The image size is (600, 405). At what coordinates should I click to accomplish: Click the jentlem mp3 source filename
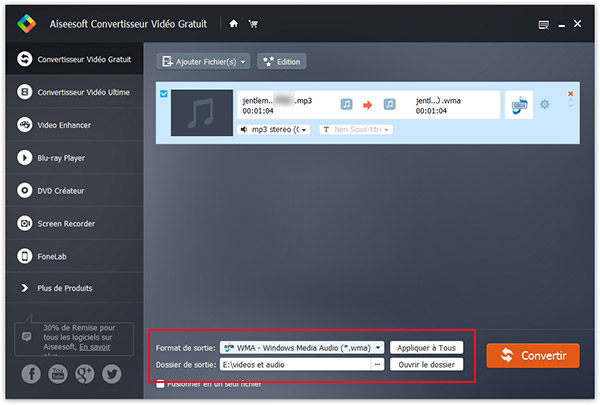click(277, 101)
